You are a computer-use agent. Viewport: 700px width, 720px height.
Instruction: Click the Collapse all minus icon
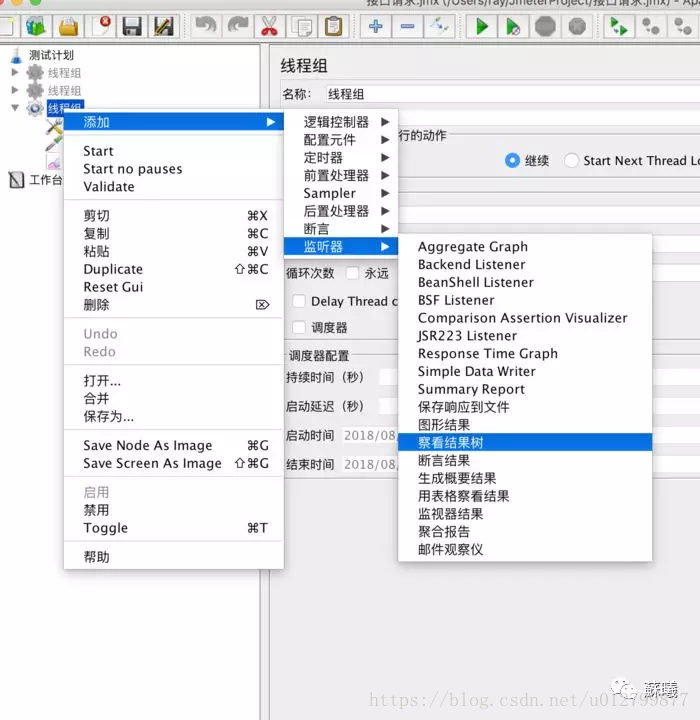407,27
